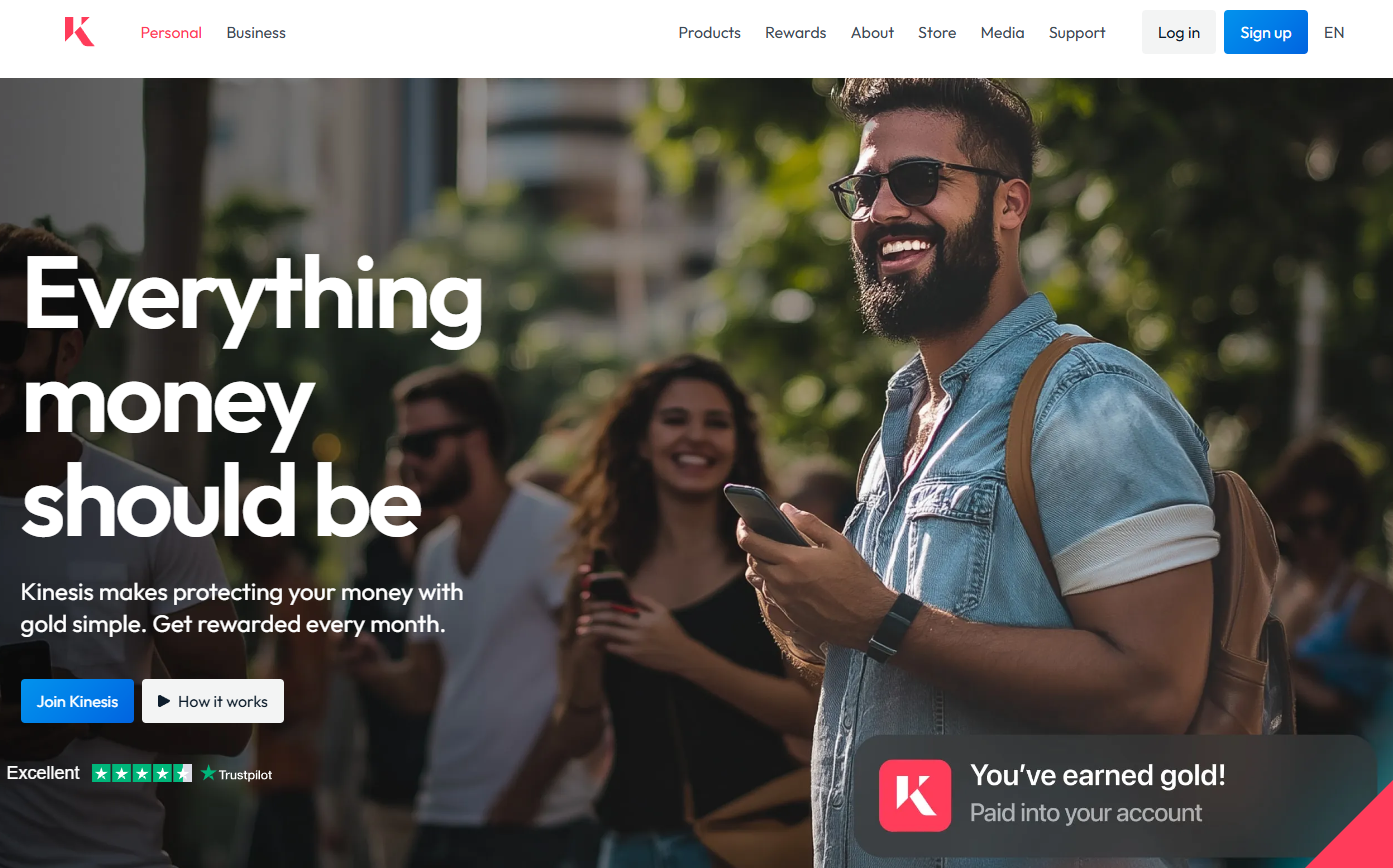This screenshot has width=1393, height=868.
Task: Open the About menu
Action: coord(872,33)
